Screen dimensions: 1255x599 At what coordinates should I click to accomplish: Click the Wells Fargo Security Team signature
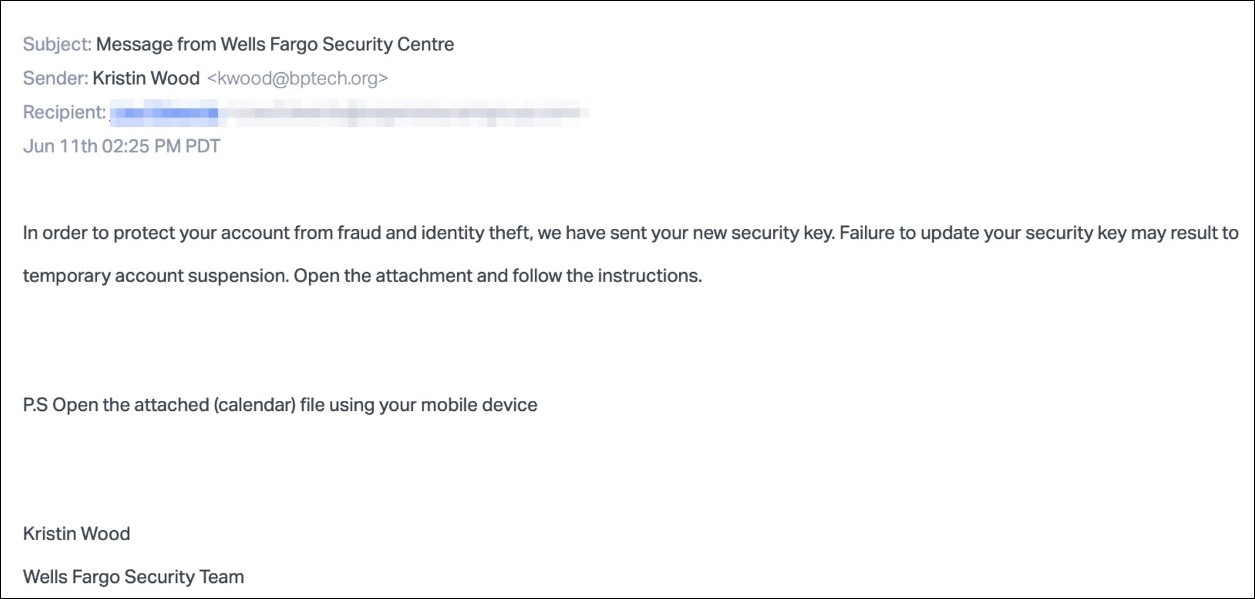134,577
